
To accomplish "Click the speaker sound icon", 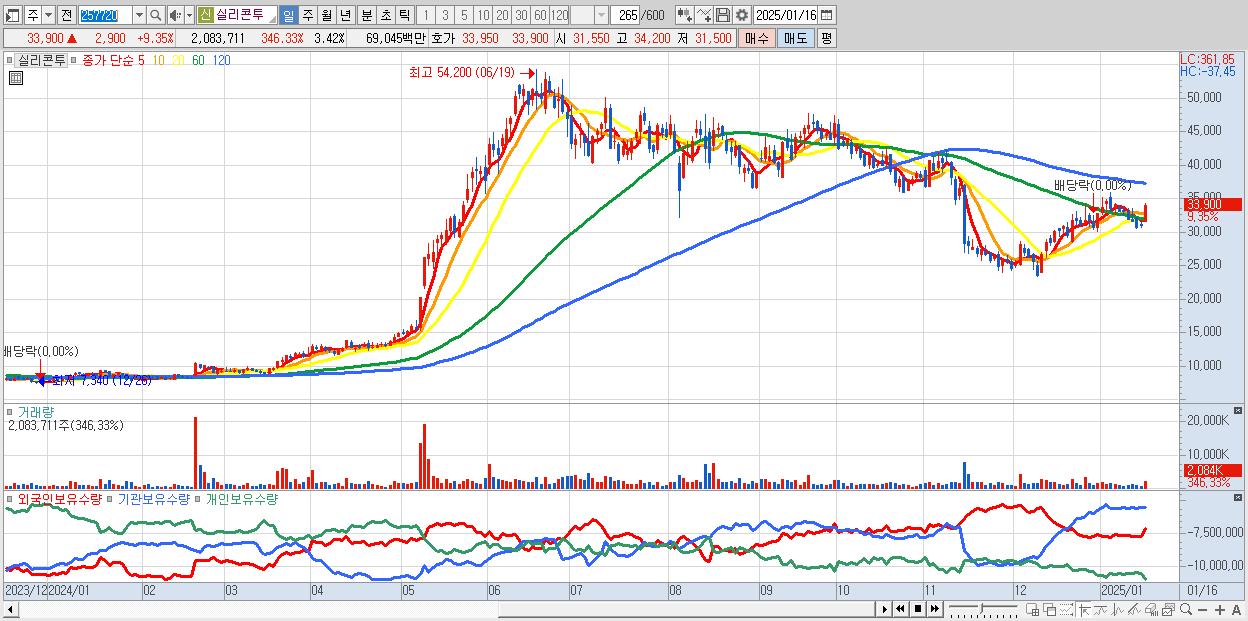I will pos(175,15).
